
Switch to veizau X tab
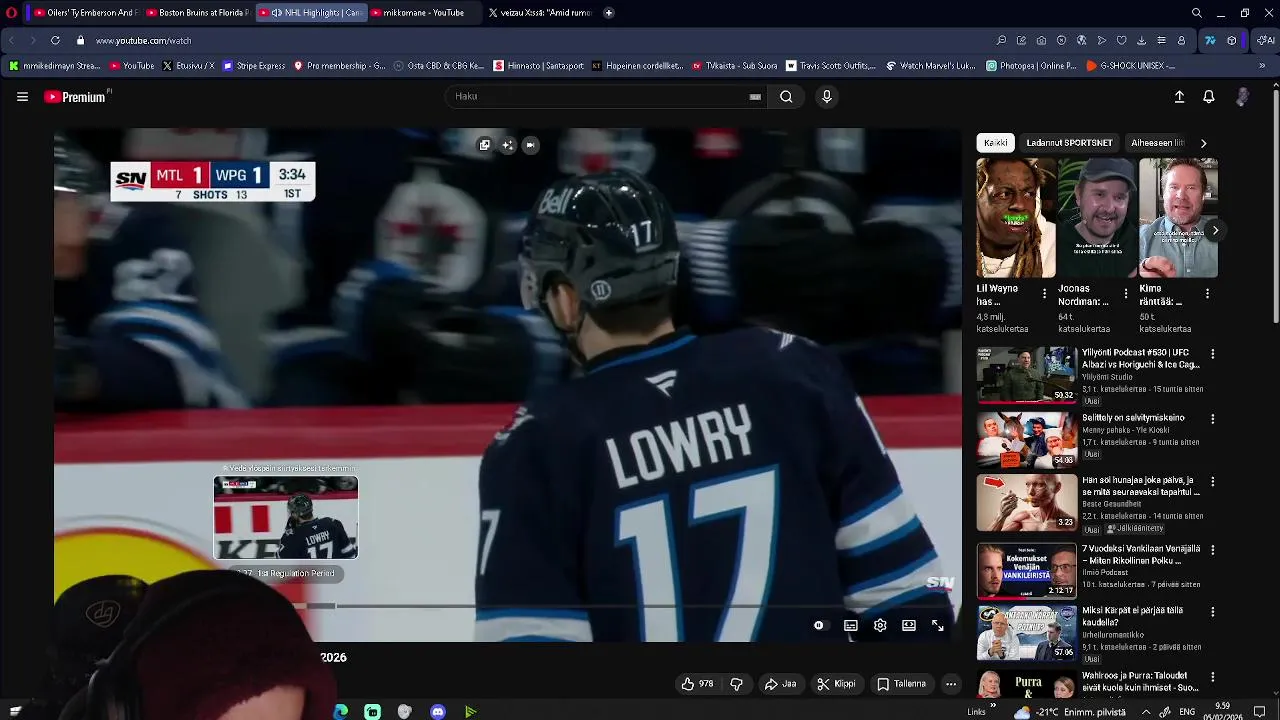tap(538, 13)
